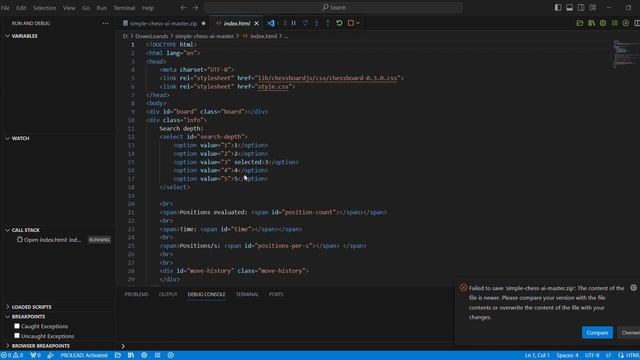Viewport: 640px width, 360px height.
Task: Click the gear icon in the status bar
Action: [x=144, y=355]
